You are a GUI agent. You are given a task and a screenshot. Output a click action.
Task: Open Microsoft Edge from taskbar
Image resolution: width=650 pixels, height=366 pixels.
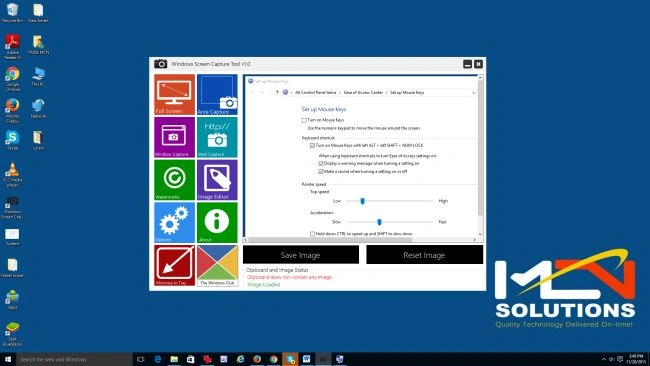(x=158, y=359)
